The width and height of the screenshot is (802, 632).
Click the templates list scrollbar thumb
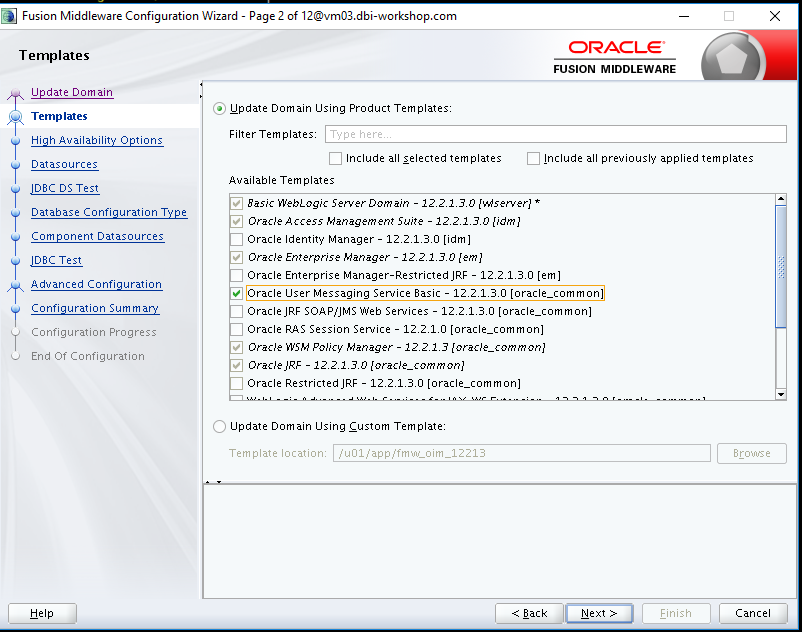point(781,266)
